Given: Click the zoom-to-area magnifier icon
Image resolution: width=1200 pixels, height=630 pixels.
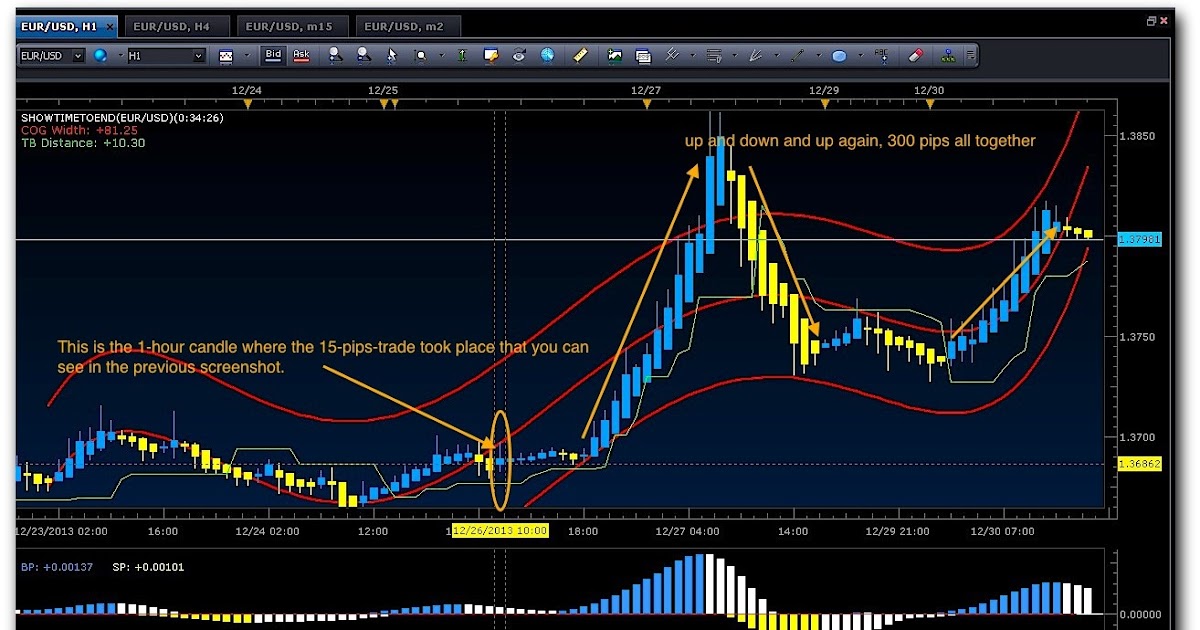Looking at the screenshot, I should [x=421, y=57].
